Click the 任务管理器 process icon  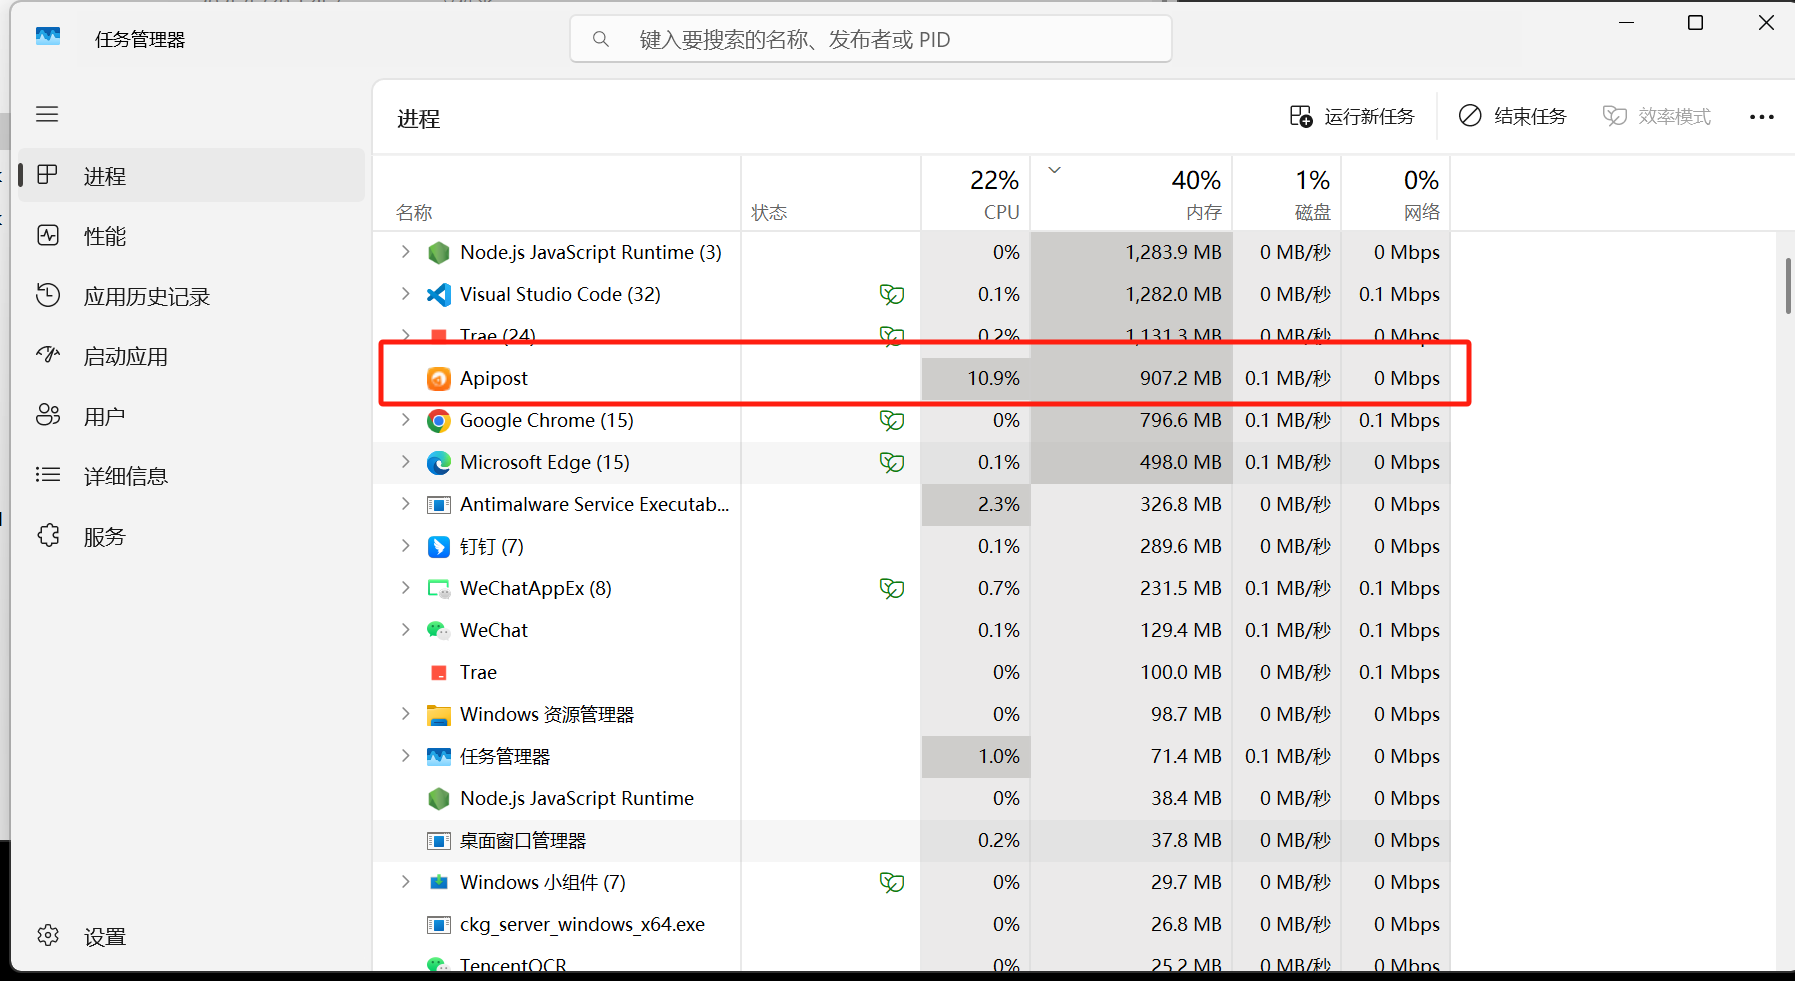tap(438, 757)
